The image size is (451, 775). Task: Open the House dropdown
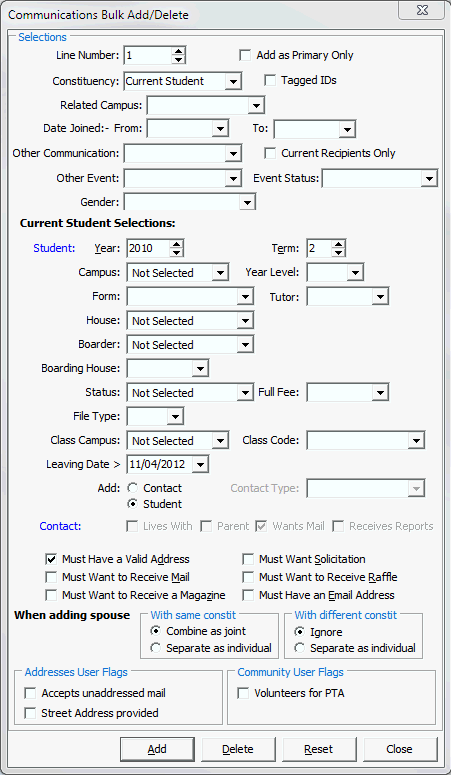tap(245, 321)
